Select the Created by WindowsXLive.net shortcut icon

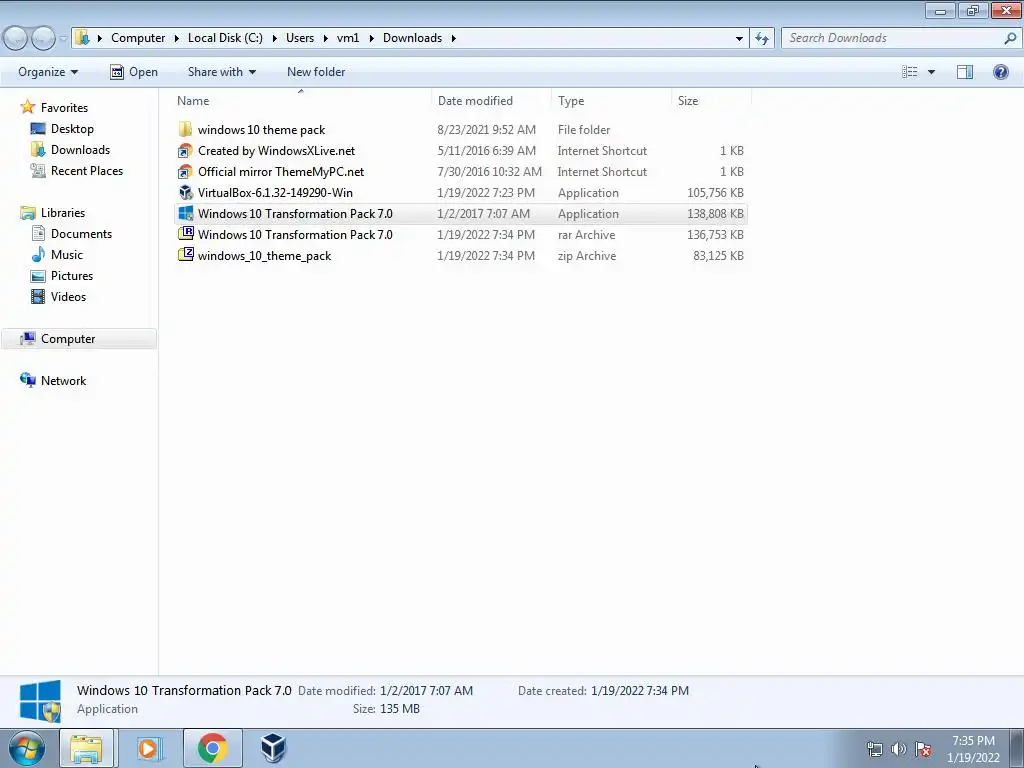(x=185, y=151)
